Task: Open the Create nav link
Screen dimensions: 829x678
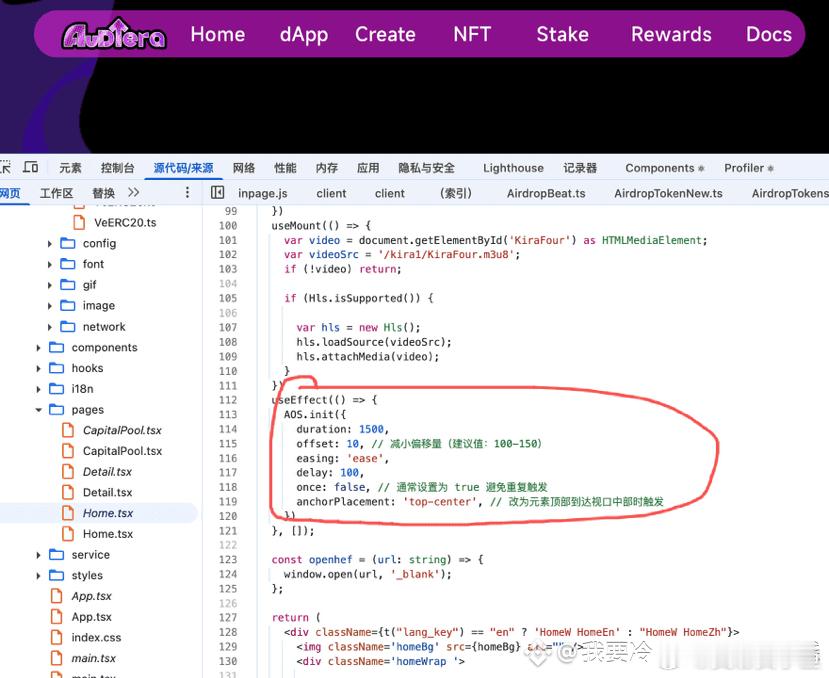Action: click(x=385, y=34)
